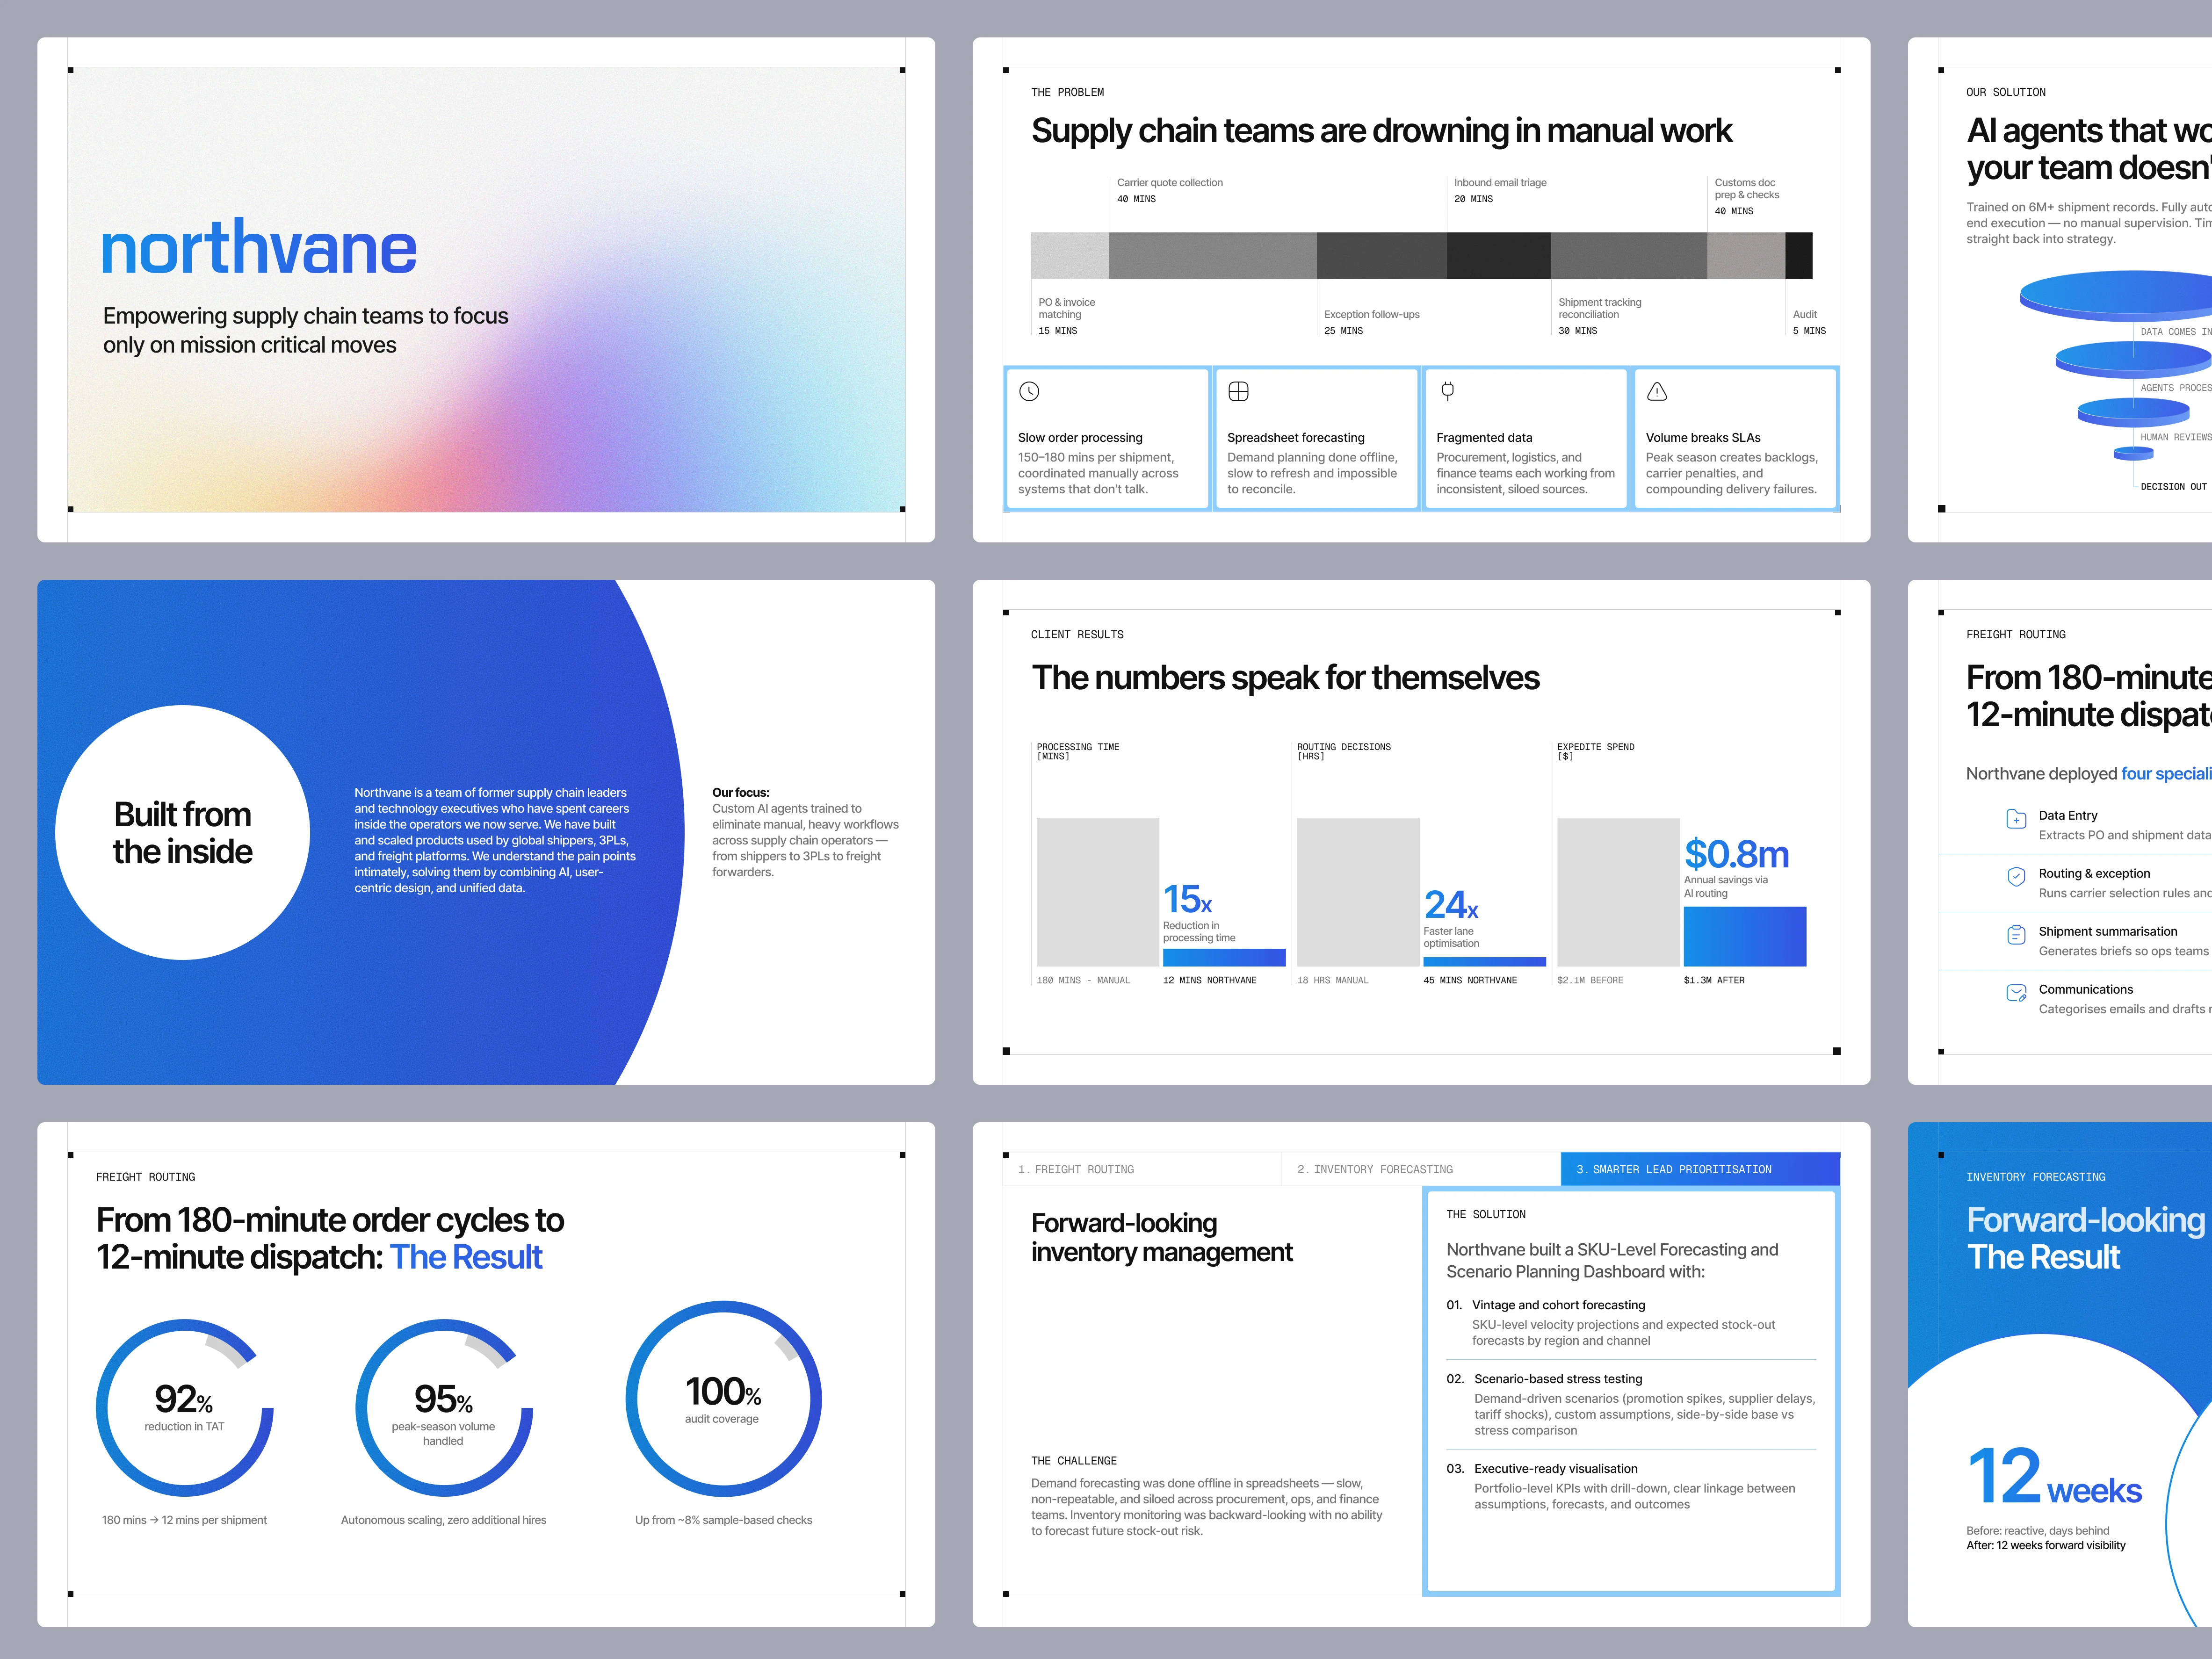Click the grid icon above Spreadsheet forecasting
This screenshot has height=1659, width=2212.
[1238, 391]
